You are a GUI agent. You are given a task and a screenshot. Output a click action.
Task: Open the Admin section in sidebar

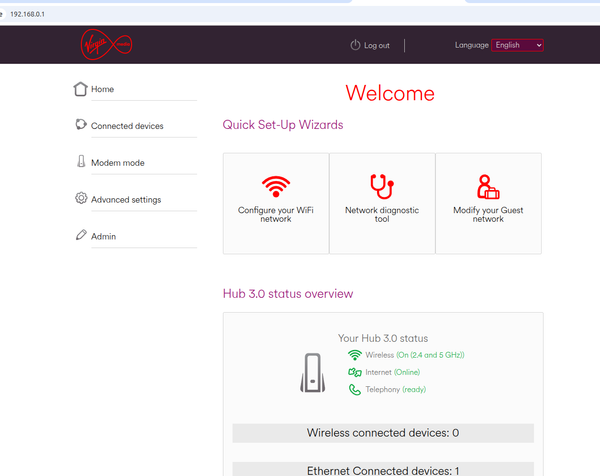[x=103, y=236]
